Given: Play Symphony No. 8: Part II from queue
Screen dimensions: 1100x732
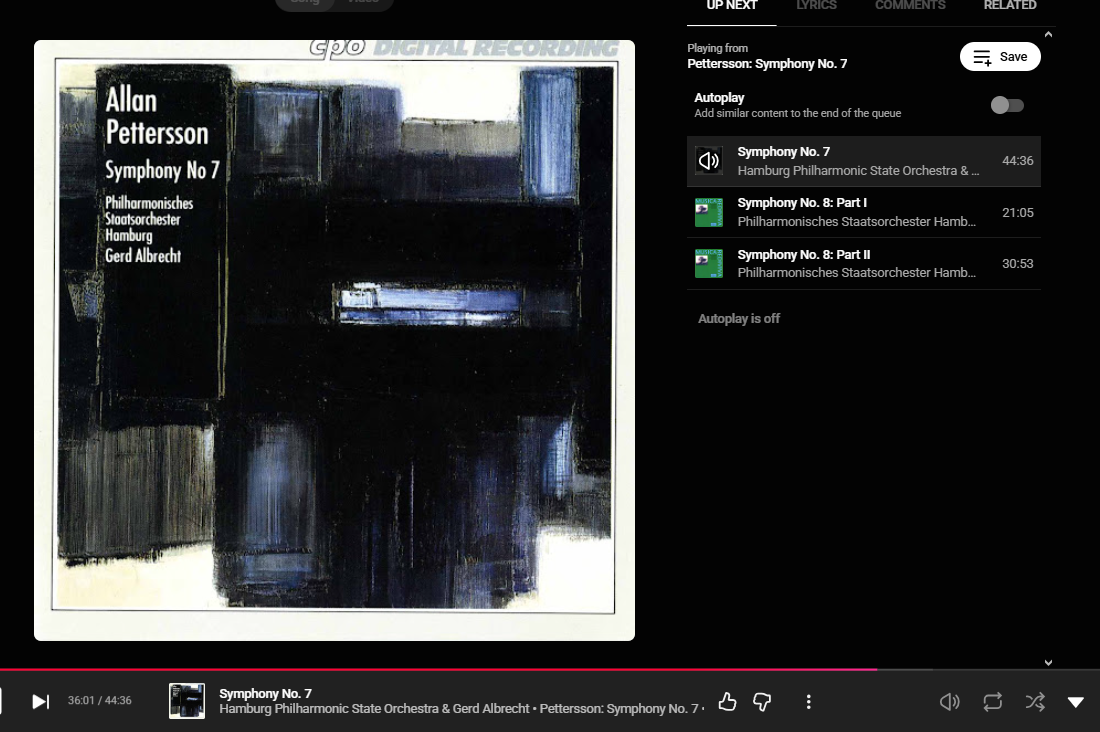Looking at the screenshot, I should click(x=864, y=263).
